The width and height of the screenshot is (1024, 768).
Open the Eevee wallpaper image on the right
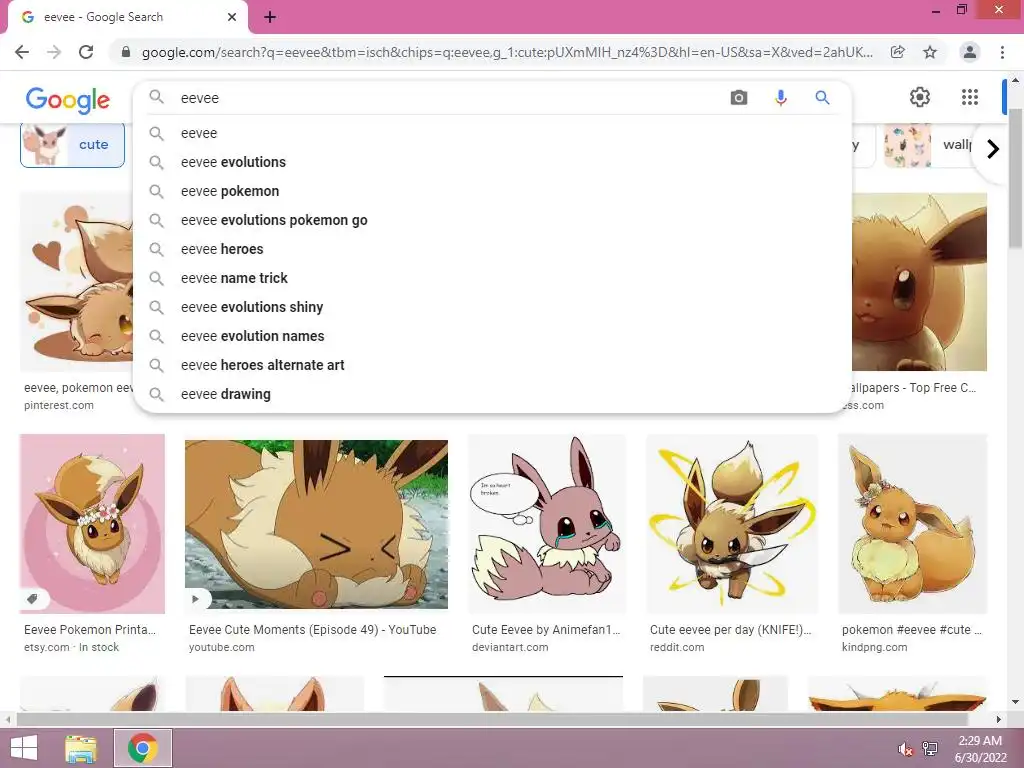(x=920, y=281)
